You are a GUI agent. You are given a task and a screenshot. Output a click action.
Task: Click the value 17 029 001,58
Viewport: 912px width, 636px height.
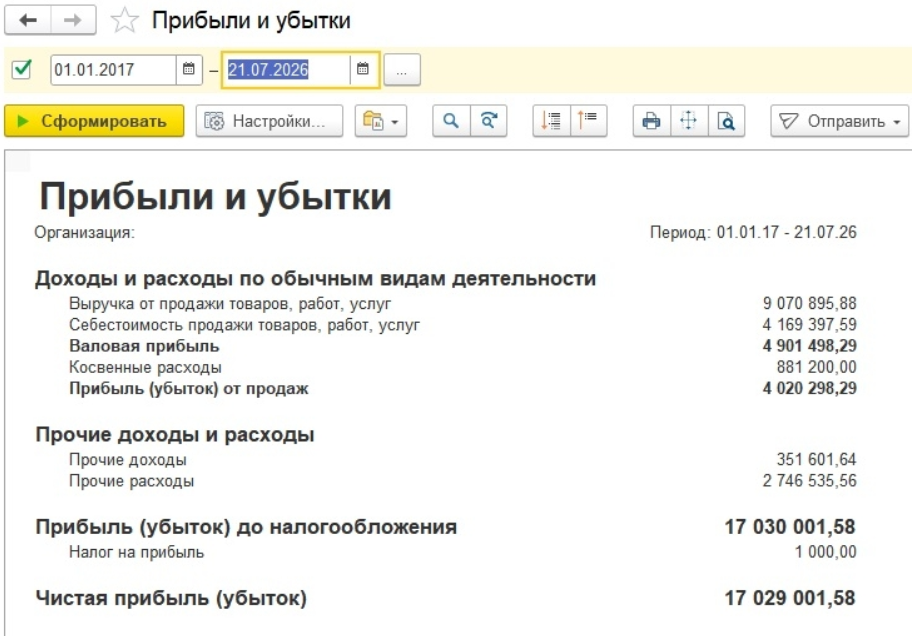[x=790, y=598]
